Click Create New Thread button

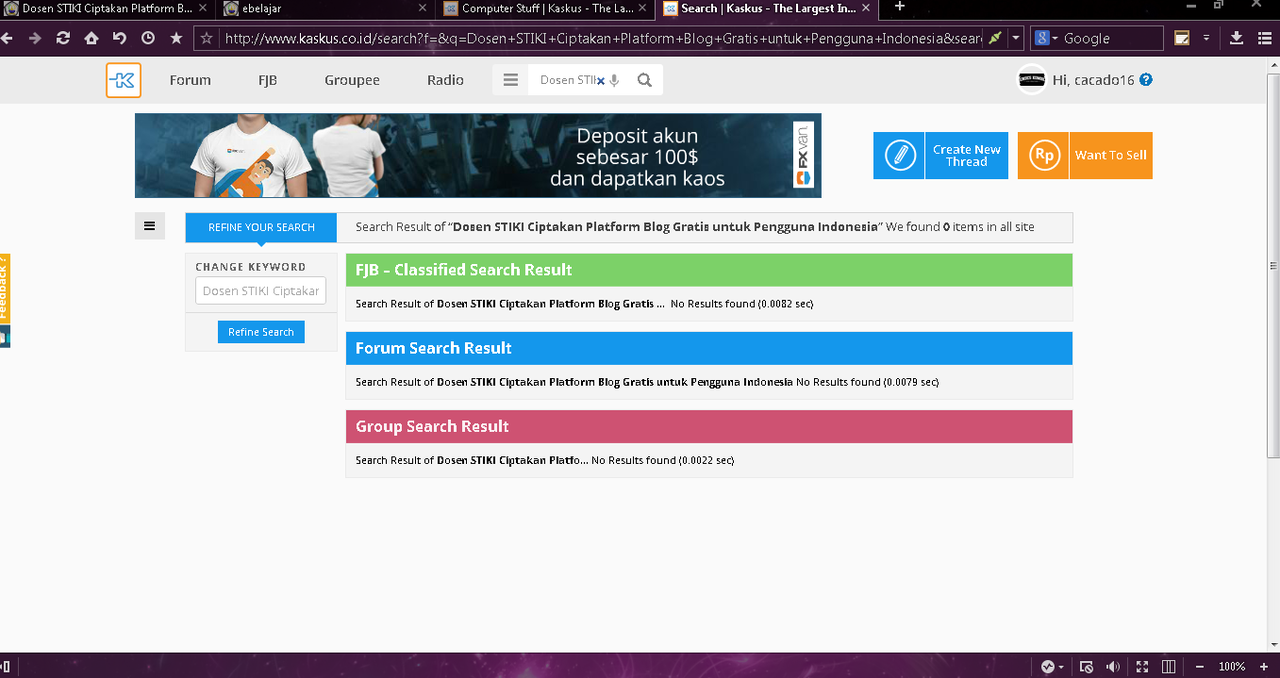point(940,155)
